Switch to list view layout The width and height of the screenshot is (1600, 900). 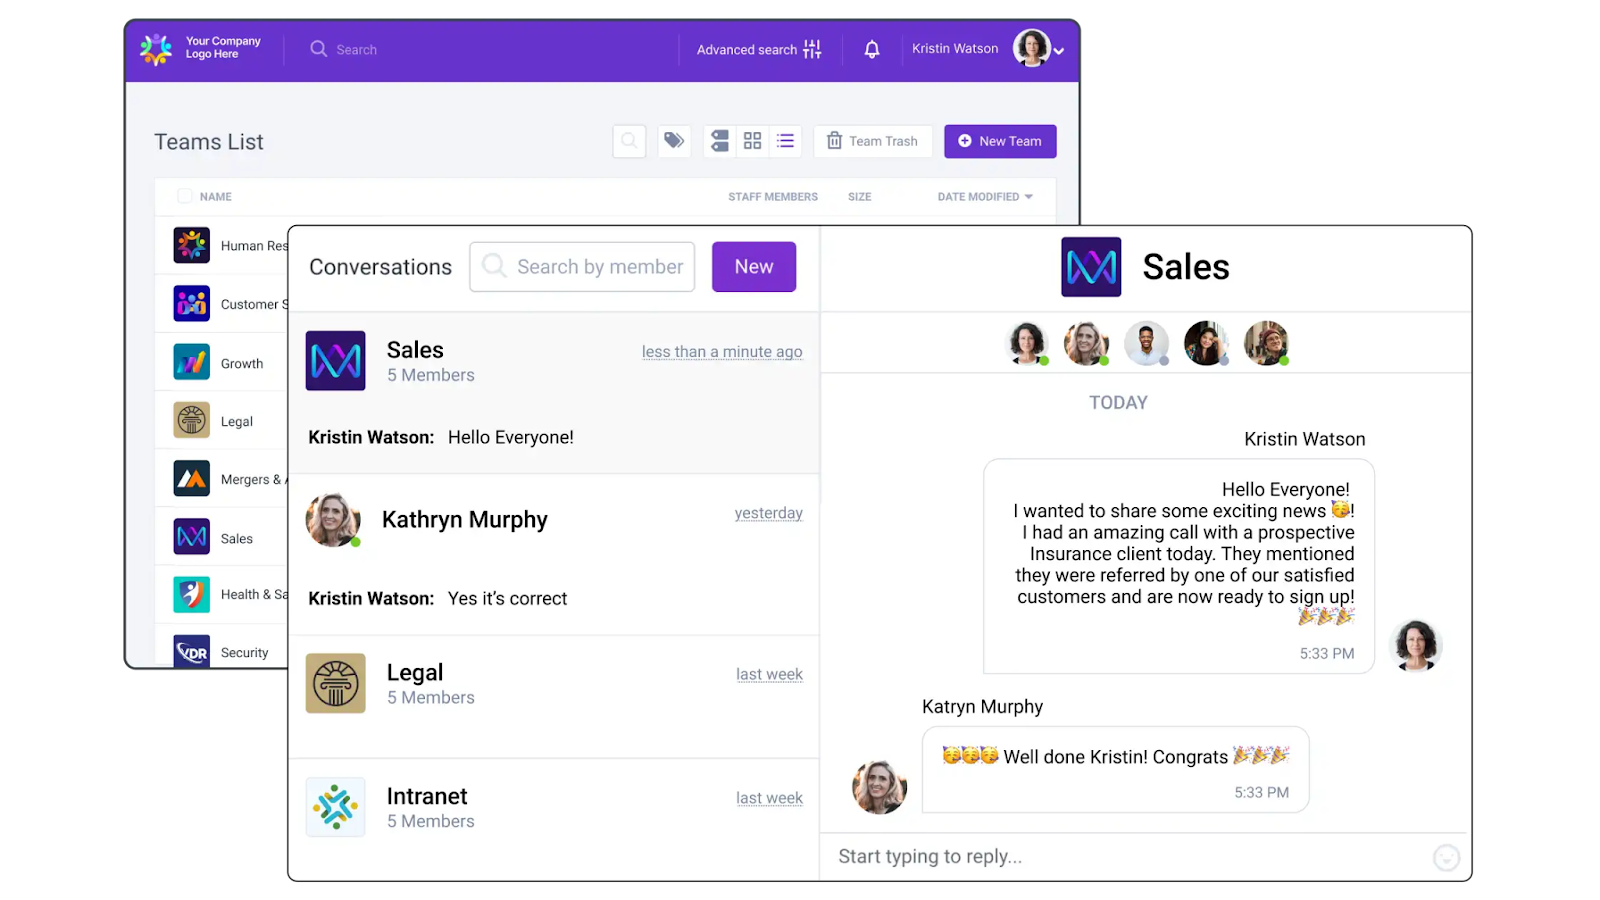coord(785,141)
